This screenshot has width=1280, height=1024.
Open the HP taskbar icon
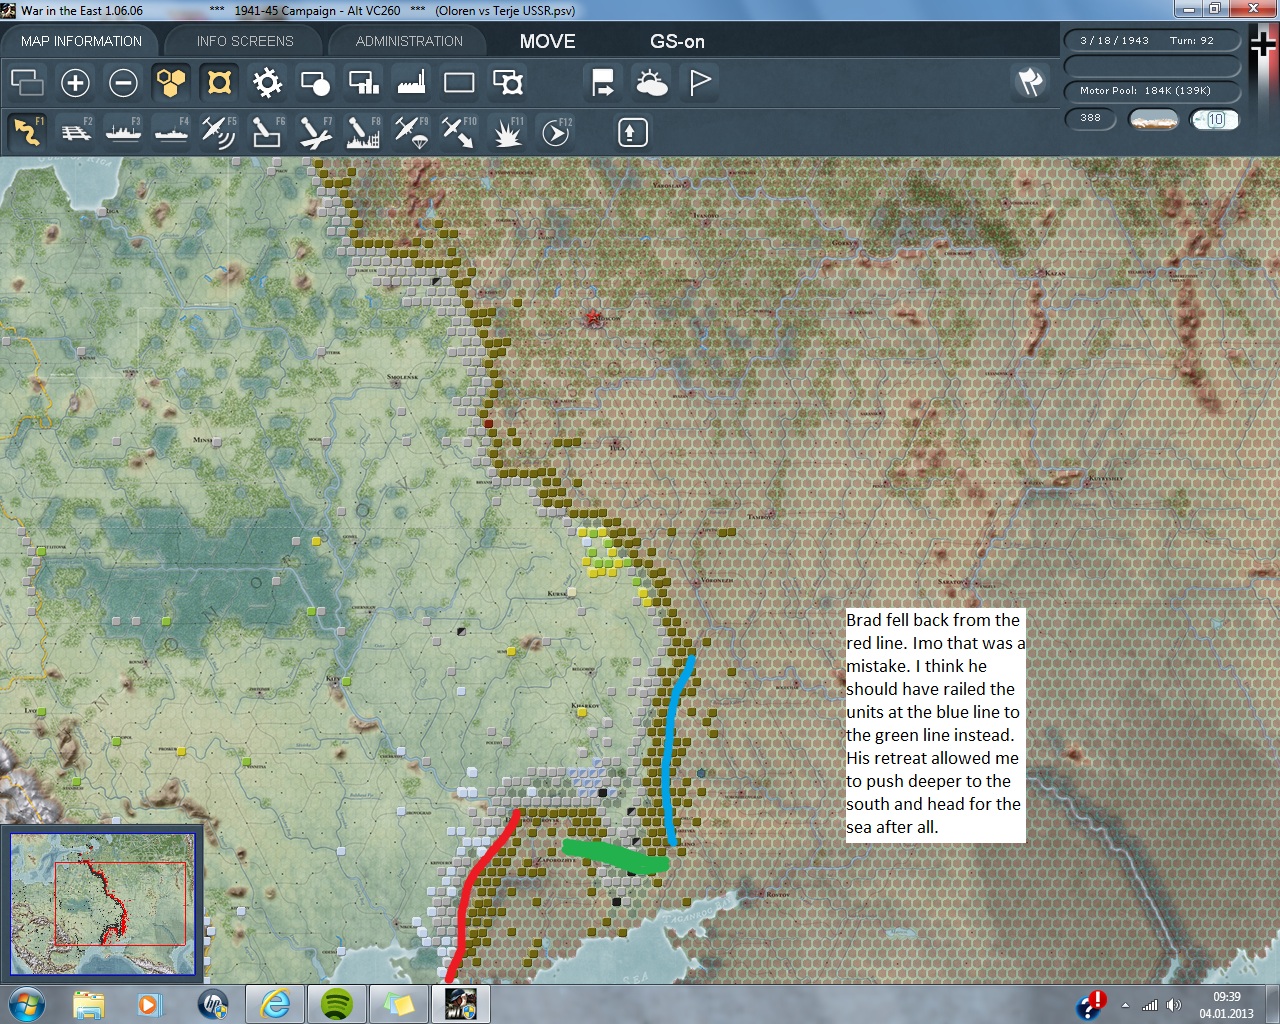[x=213, y=1004]
